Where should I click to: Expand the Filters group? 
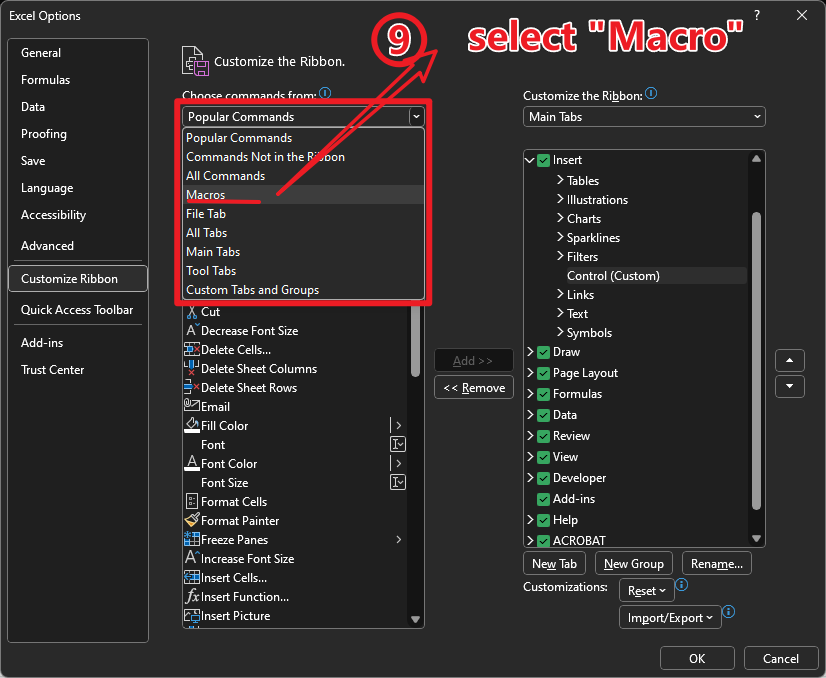560,256
